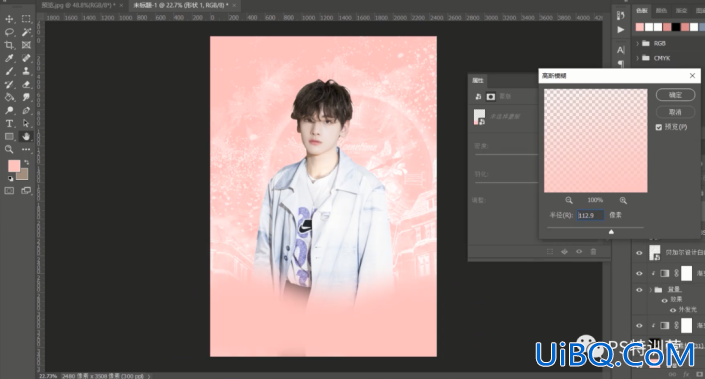The image size is (705, 379).
Task: Select the Dodge tool
Action: tap(9, 110)
